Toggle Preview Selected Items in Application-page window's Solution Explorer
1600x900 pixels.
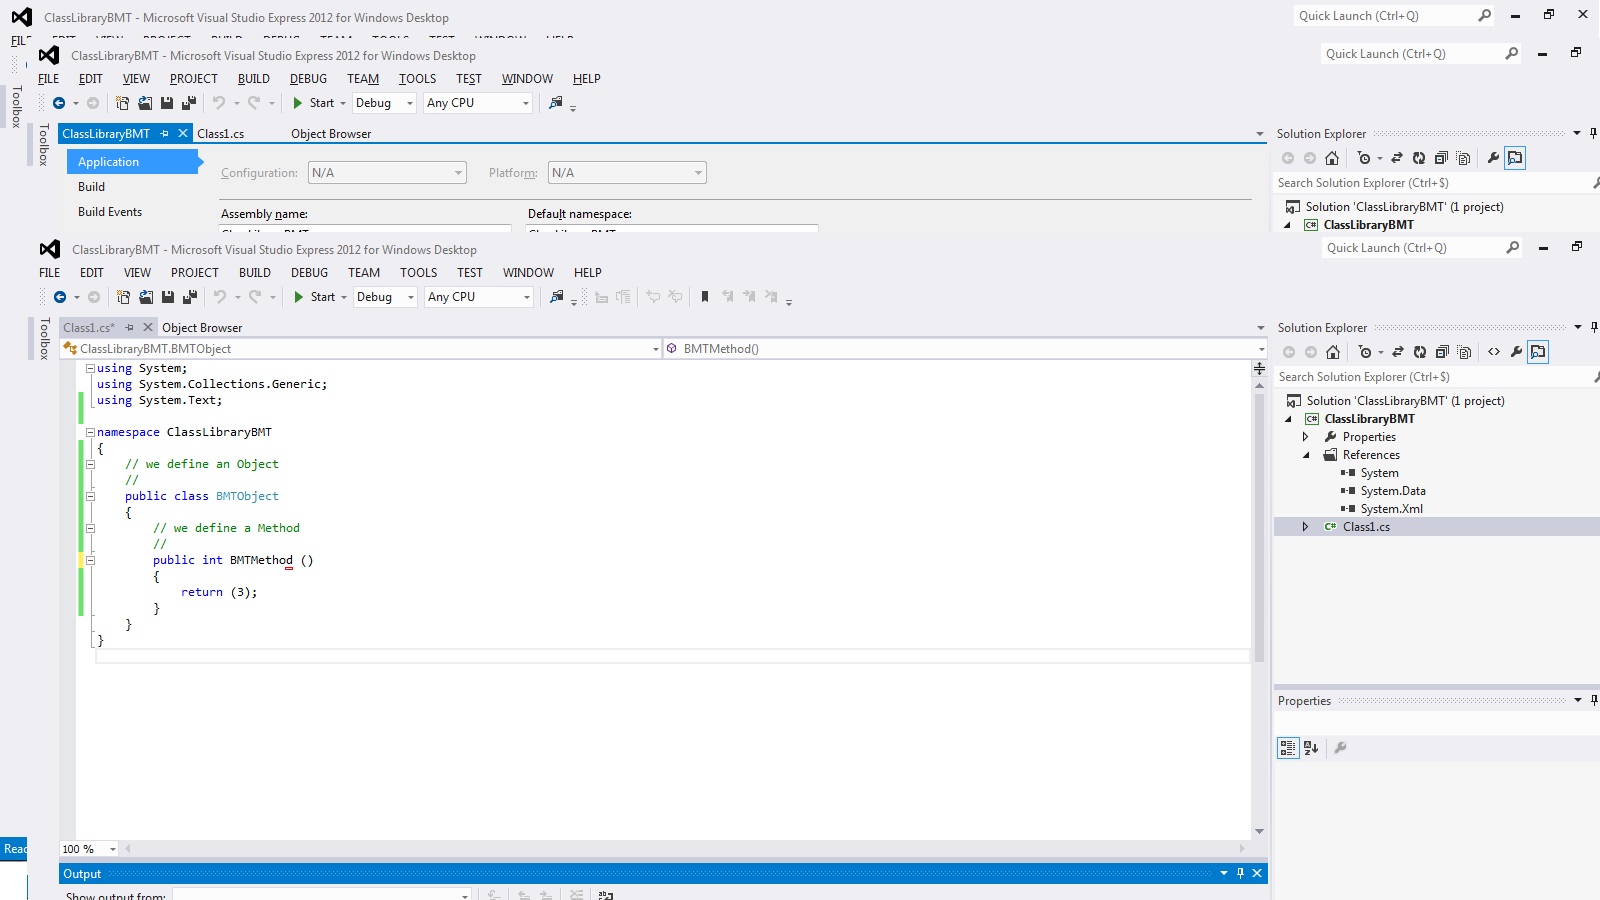point(1515,158)
